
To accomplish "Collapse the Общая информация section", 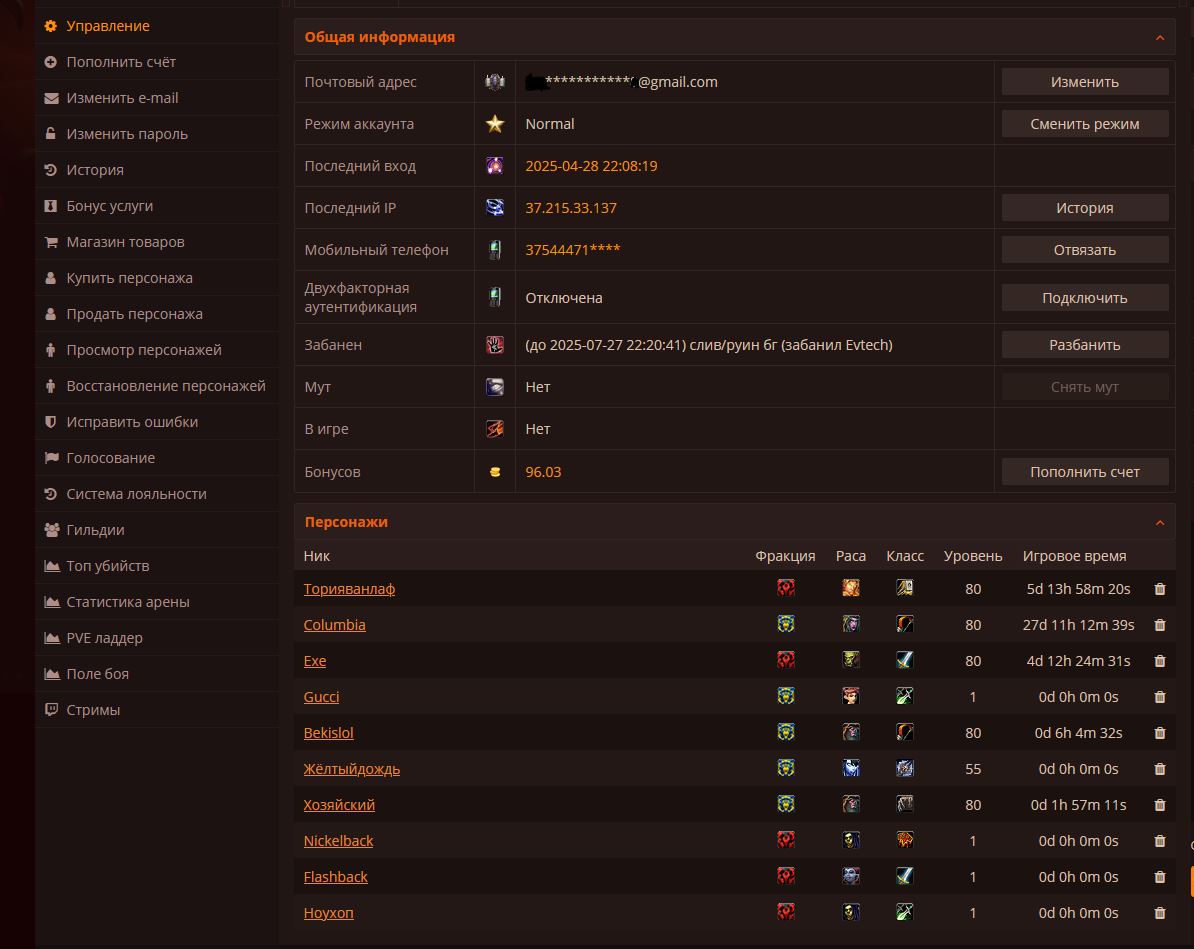I will click(x=1160, y=37).
